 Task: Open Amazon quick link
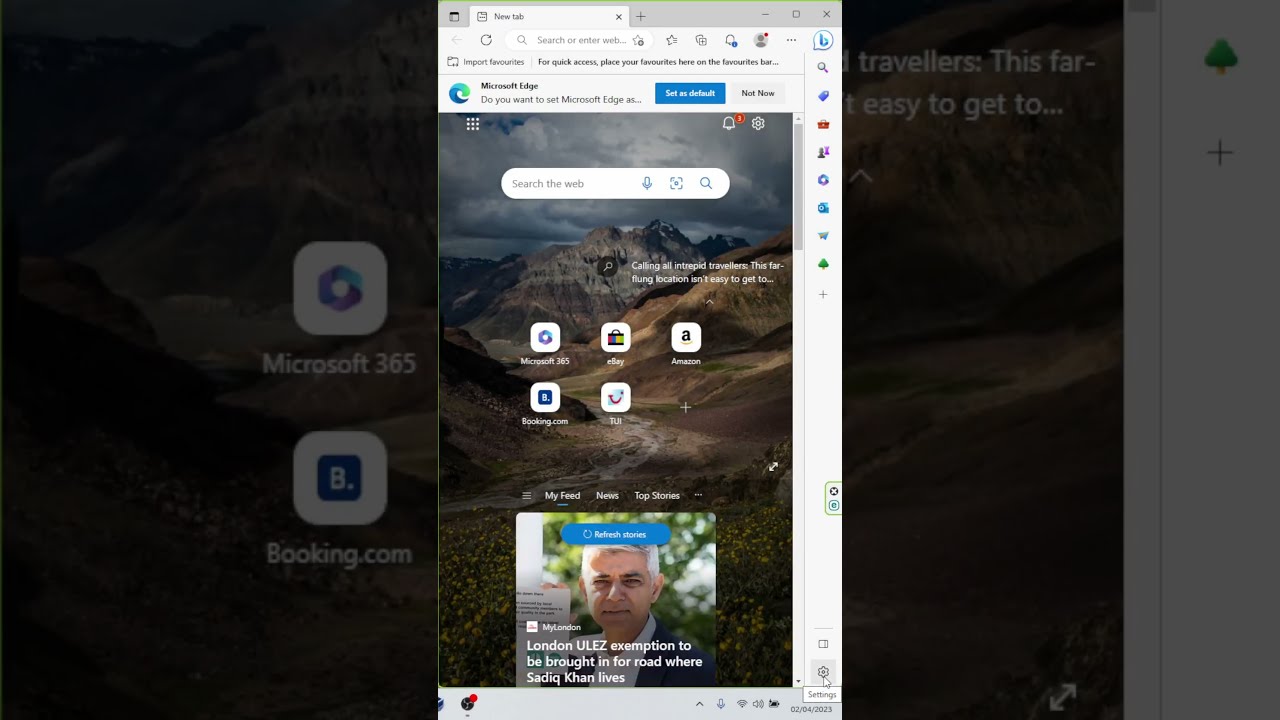686,344
